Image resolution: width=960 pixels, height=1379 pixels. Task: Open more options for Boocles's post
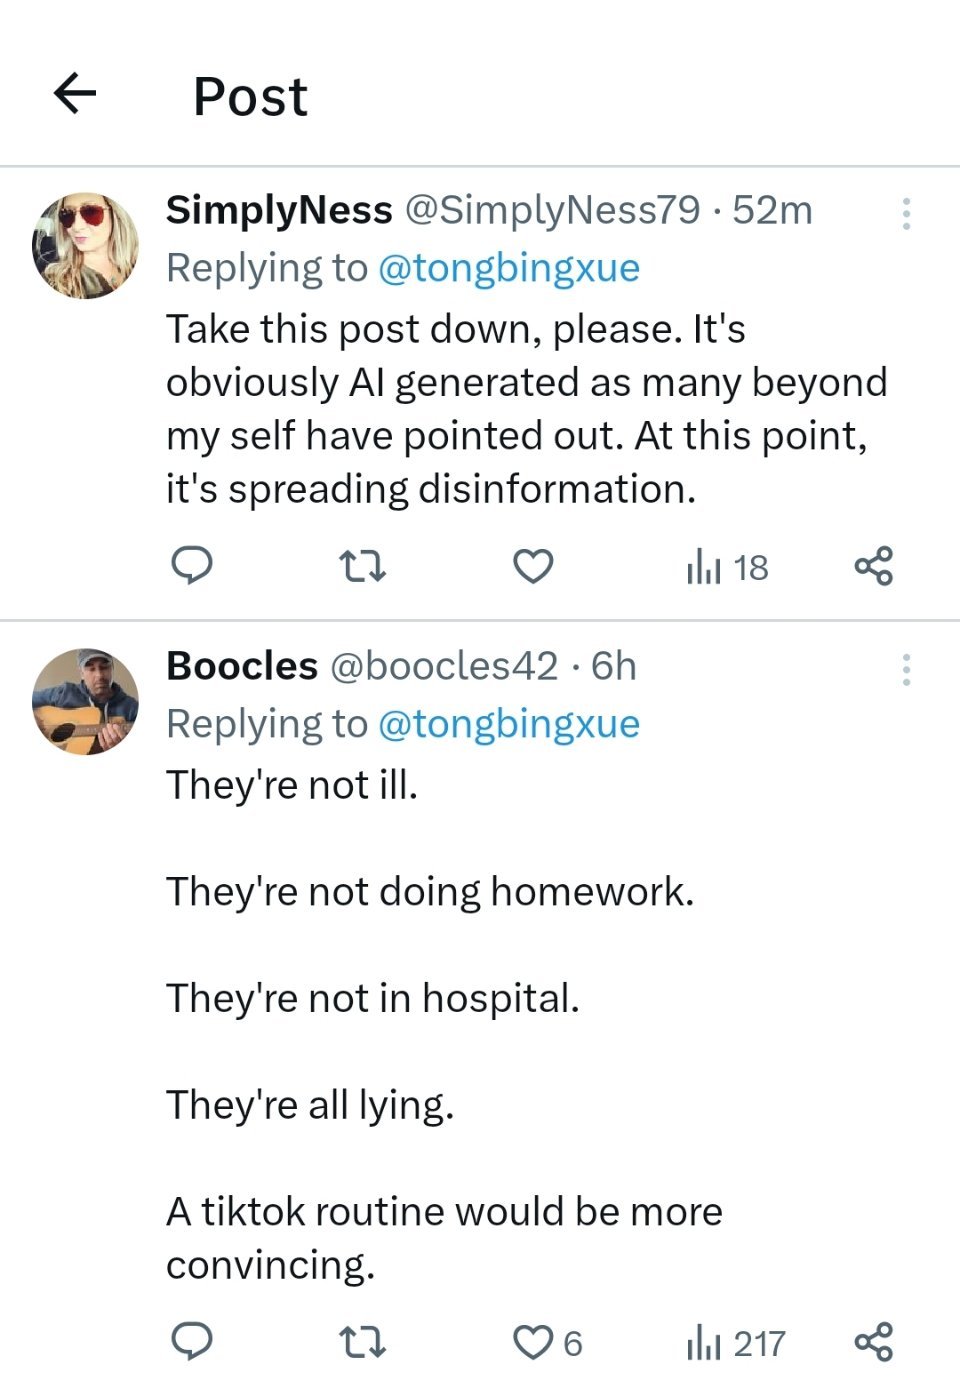(906, 670)
